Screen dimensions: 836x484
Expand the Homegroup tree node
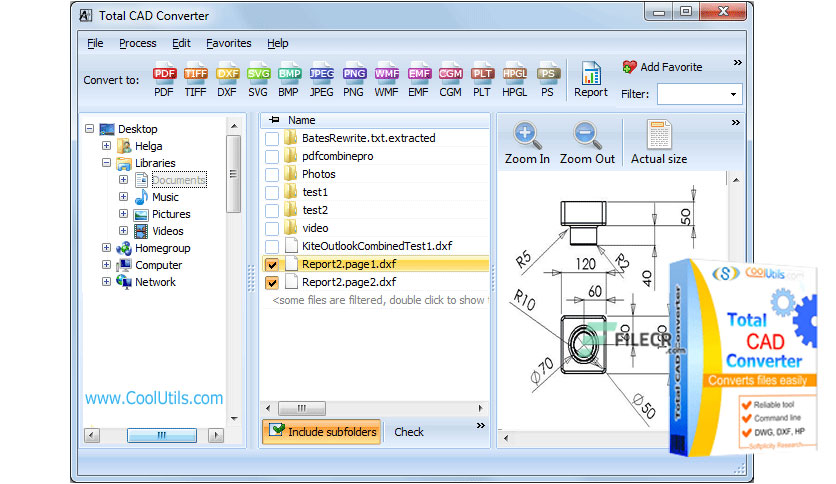[106, 248]
